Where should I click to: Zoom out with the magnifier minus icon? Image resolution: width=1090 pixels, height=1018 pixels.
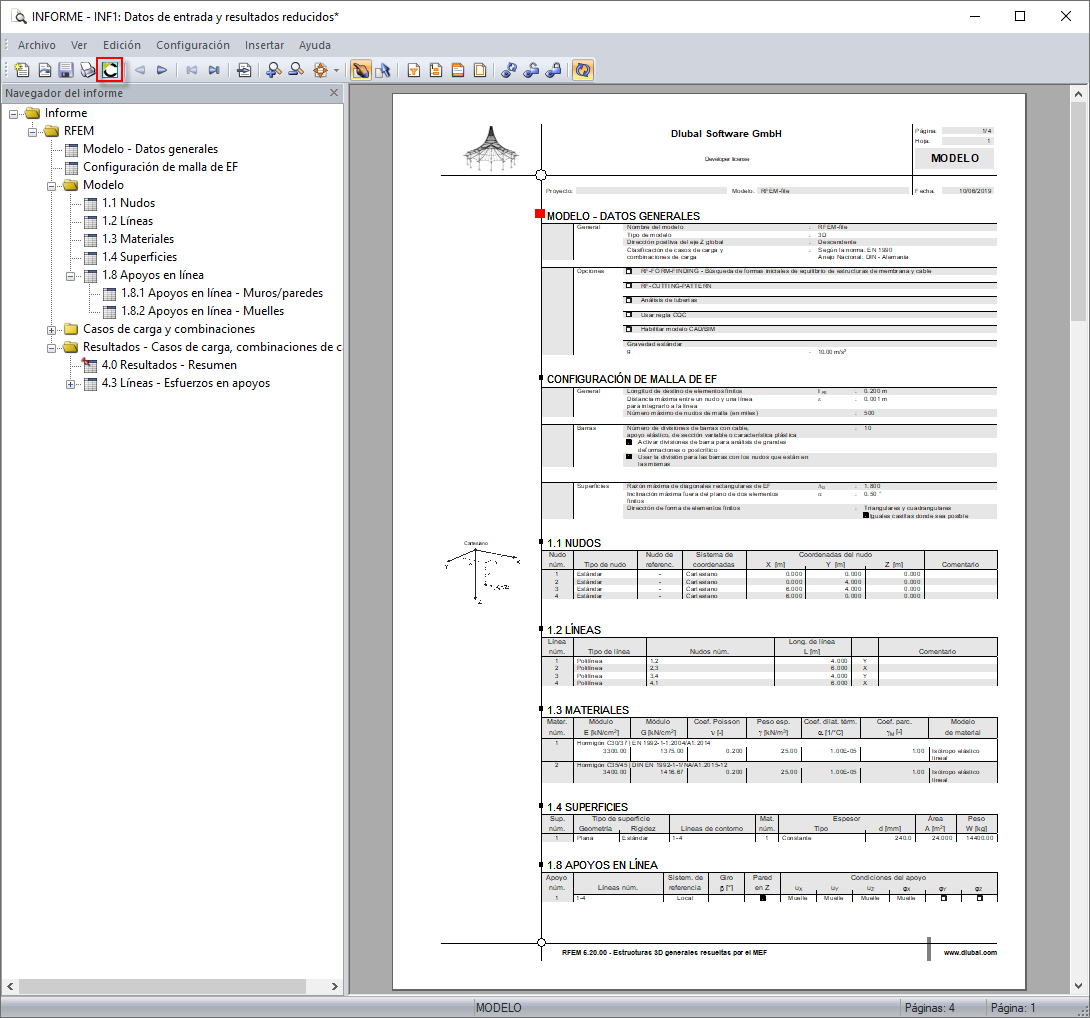coord(296,70)
